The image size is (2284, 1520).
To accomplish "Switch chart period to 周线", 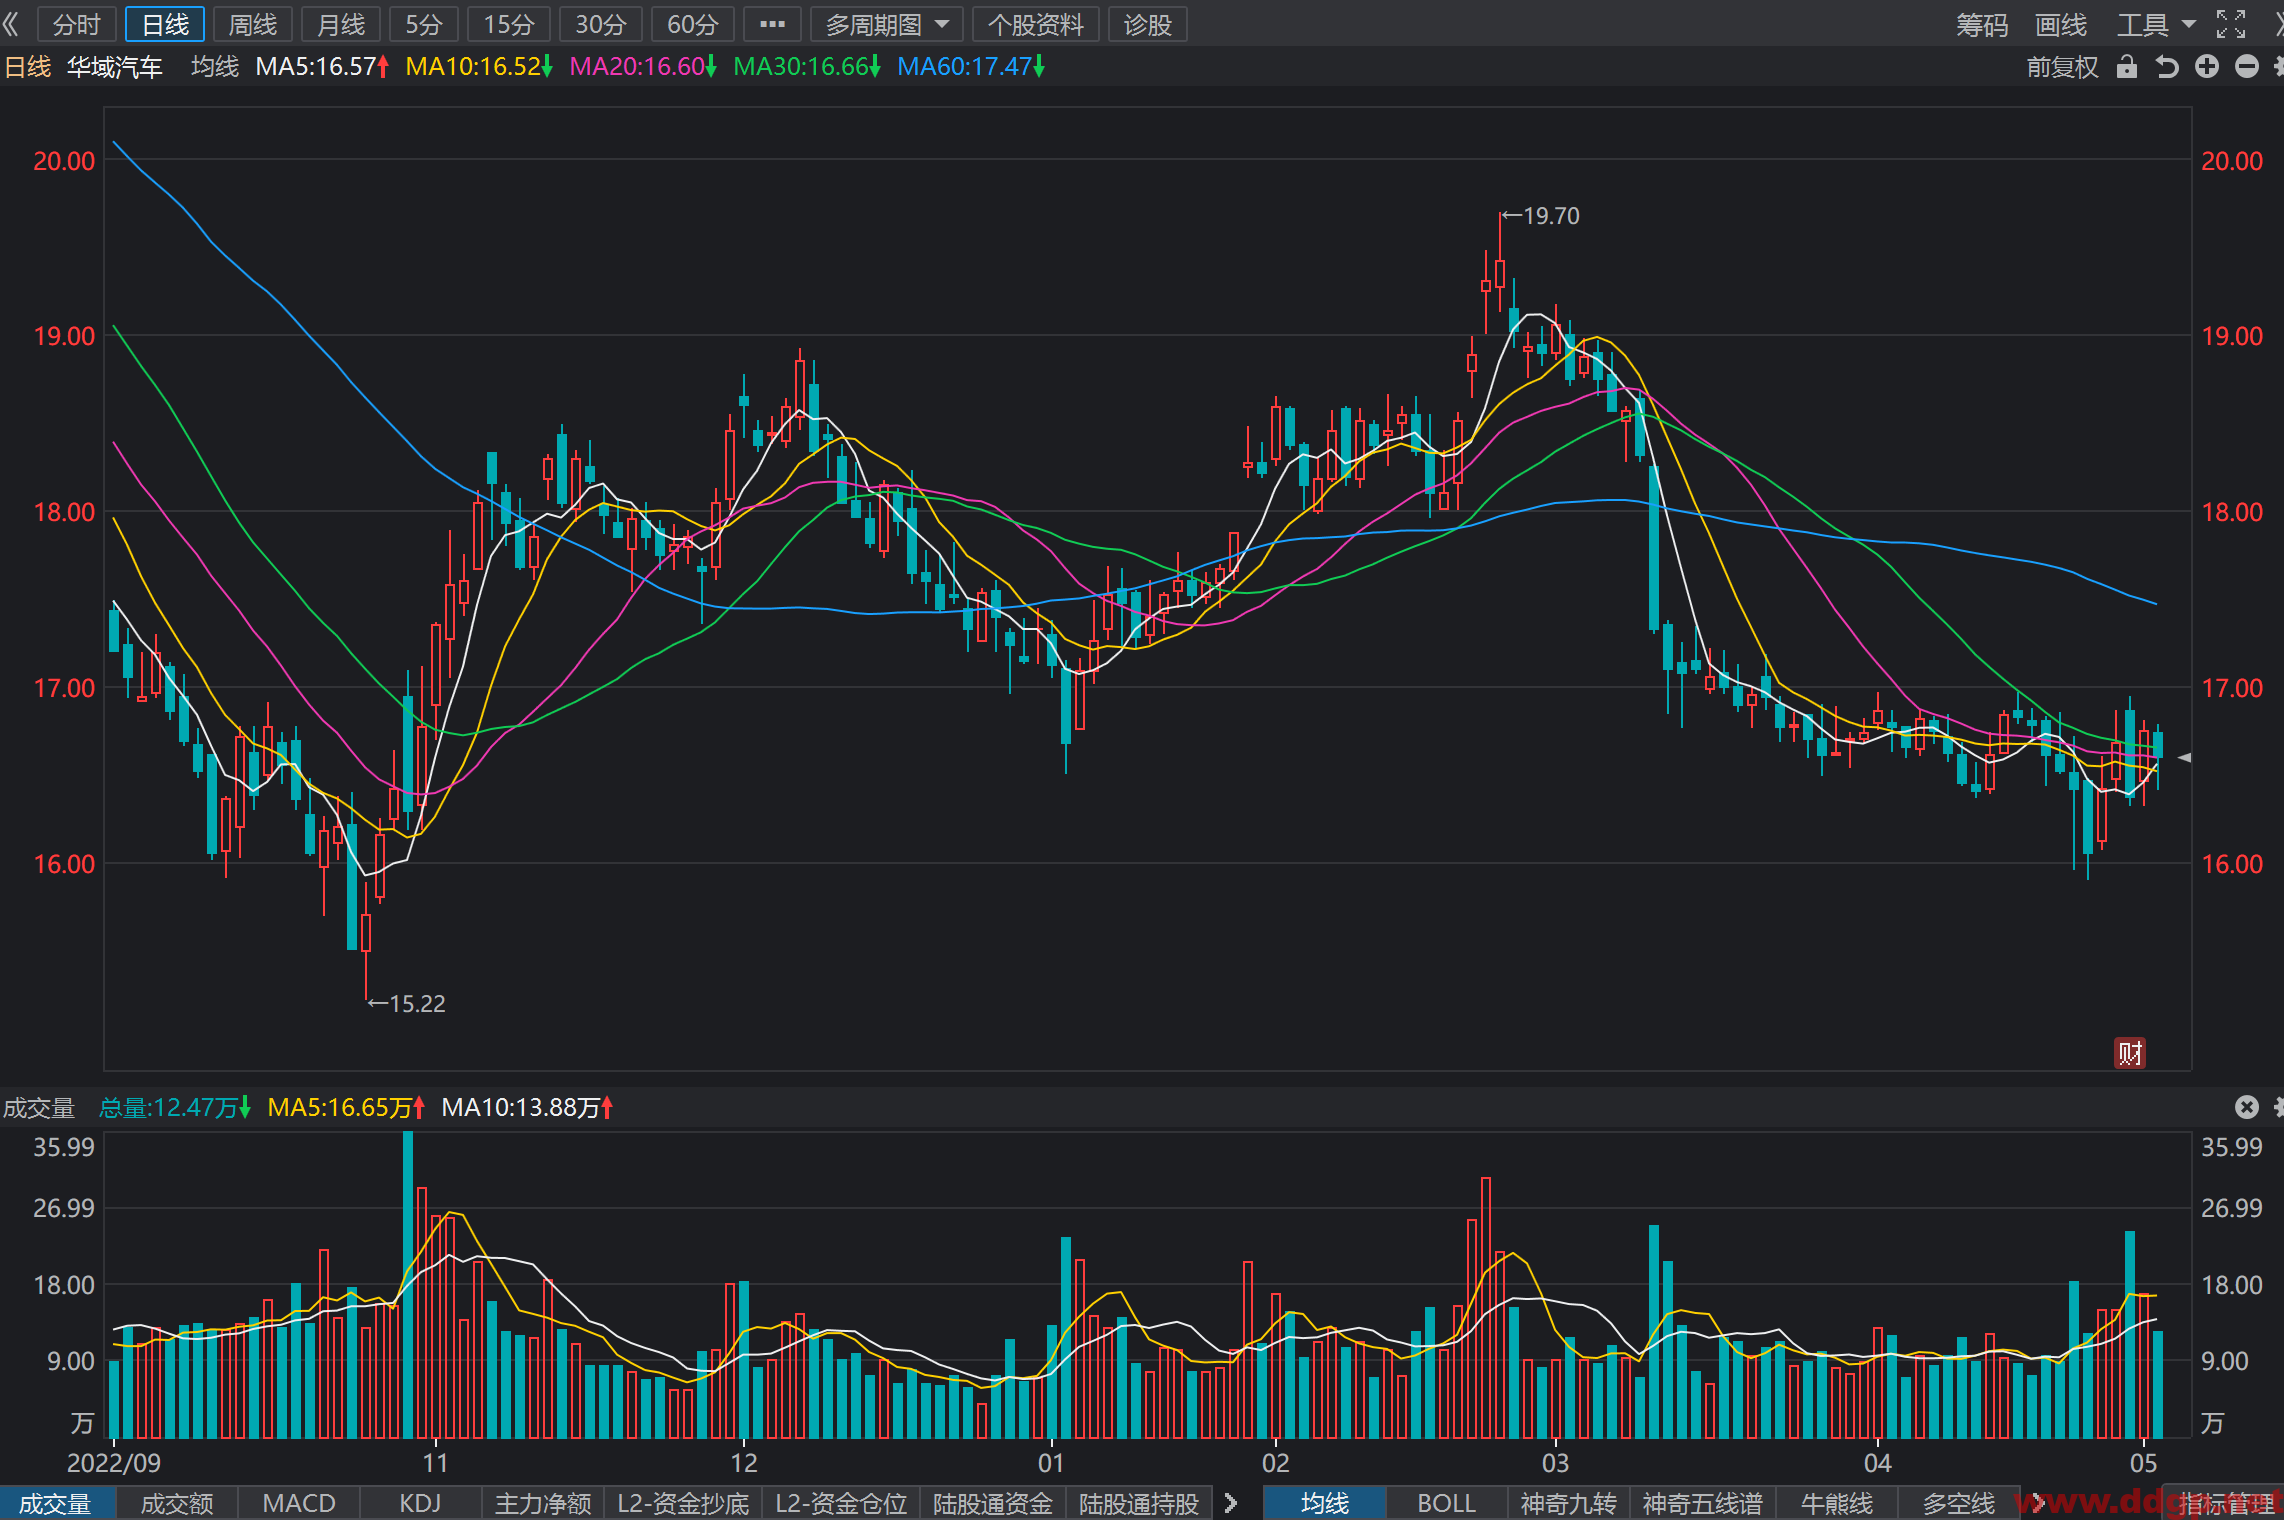I will [252, 24].
